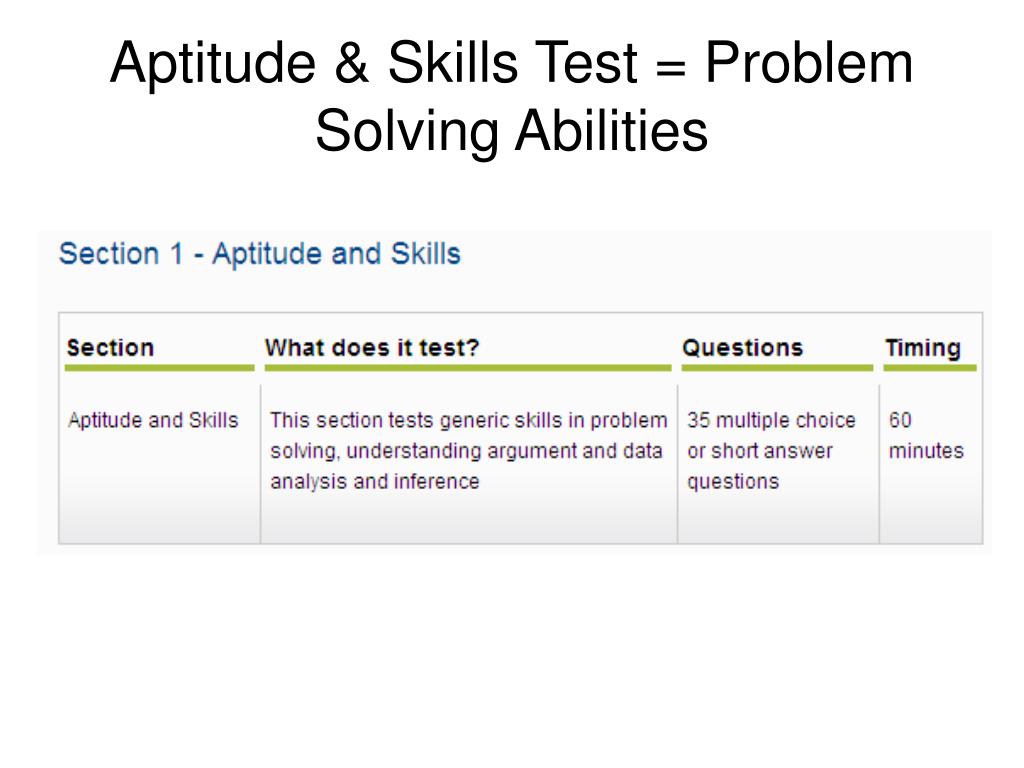Click the green bar under "What does it test?"
The image size is (1024, 768).
tap(468, 368)
